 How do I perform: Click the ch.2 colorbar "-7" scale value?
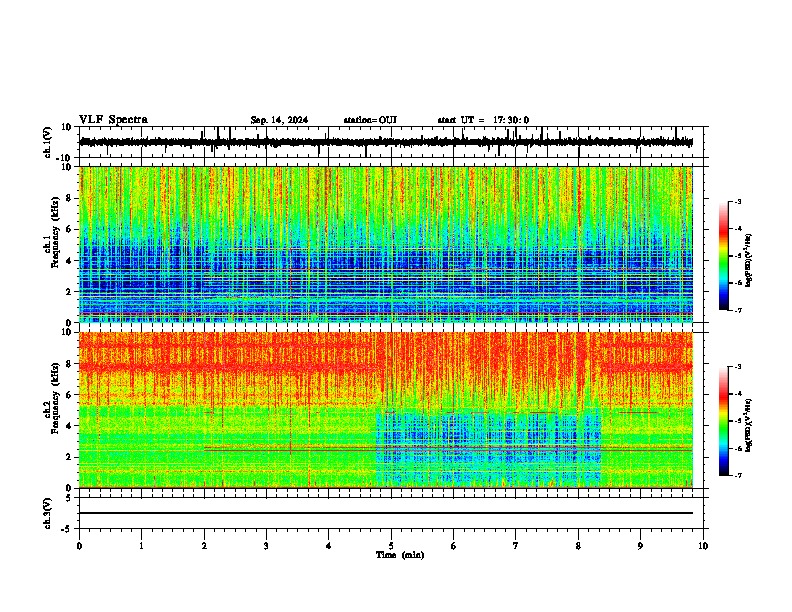tap(737, 475)
